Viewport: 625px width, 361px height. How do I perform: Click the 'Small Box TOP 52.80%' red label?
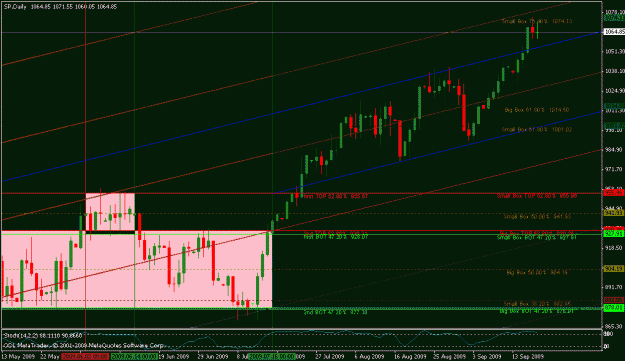537,196
